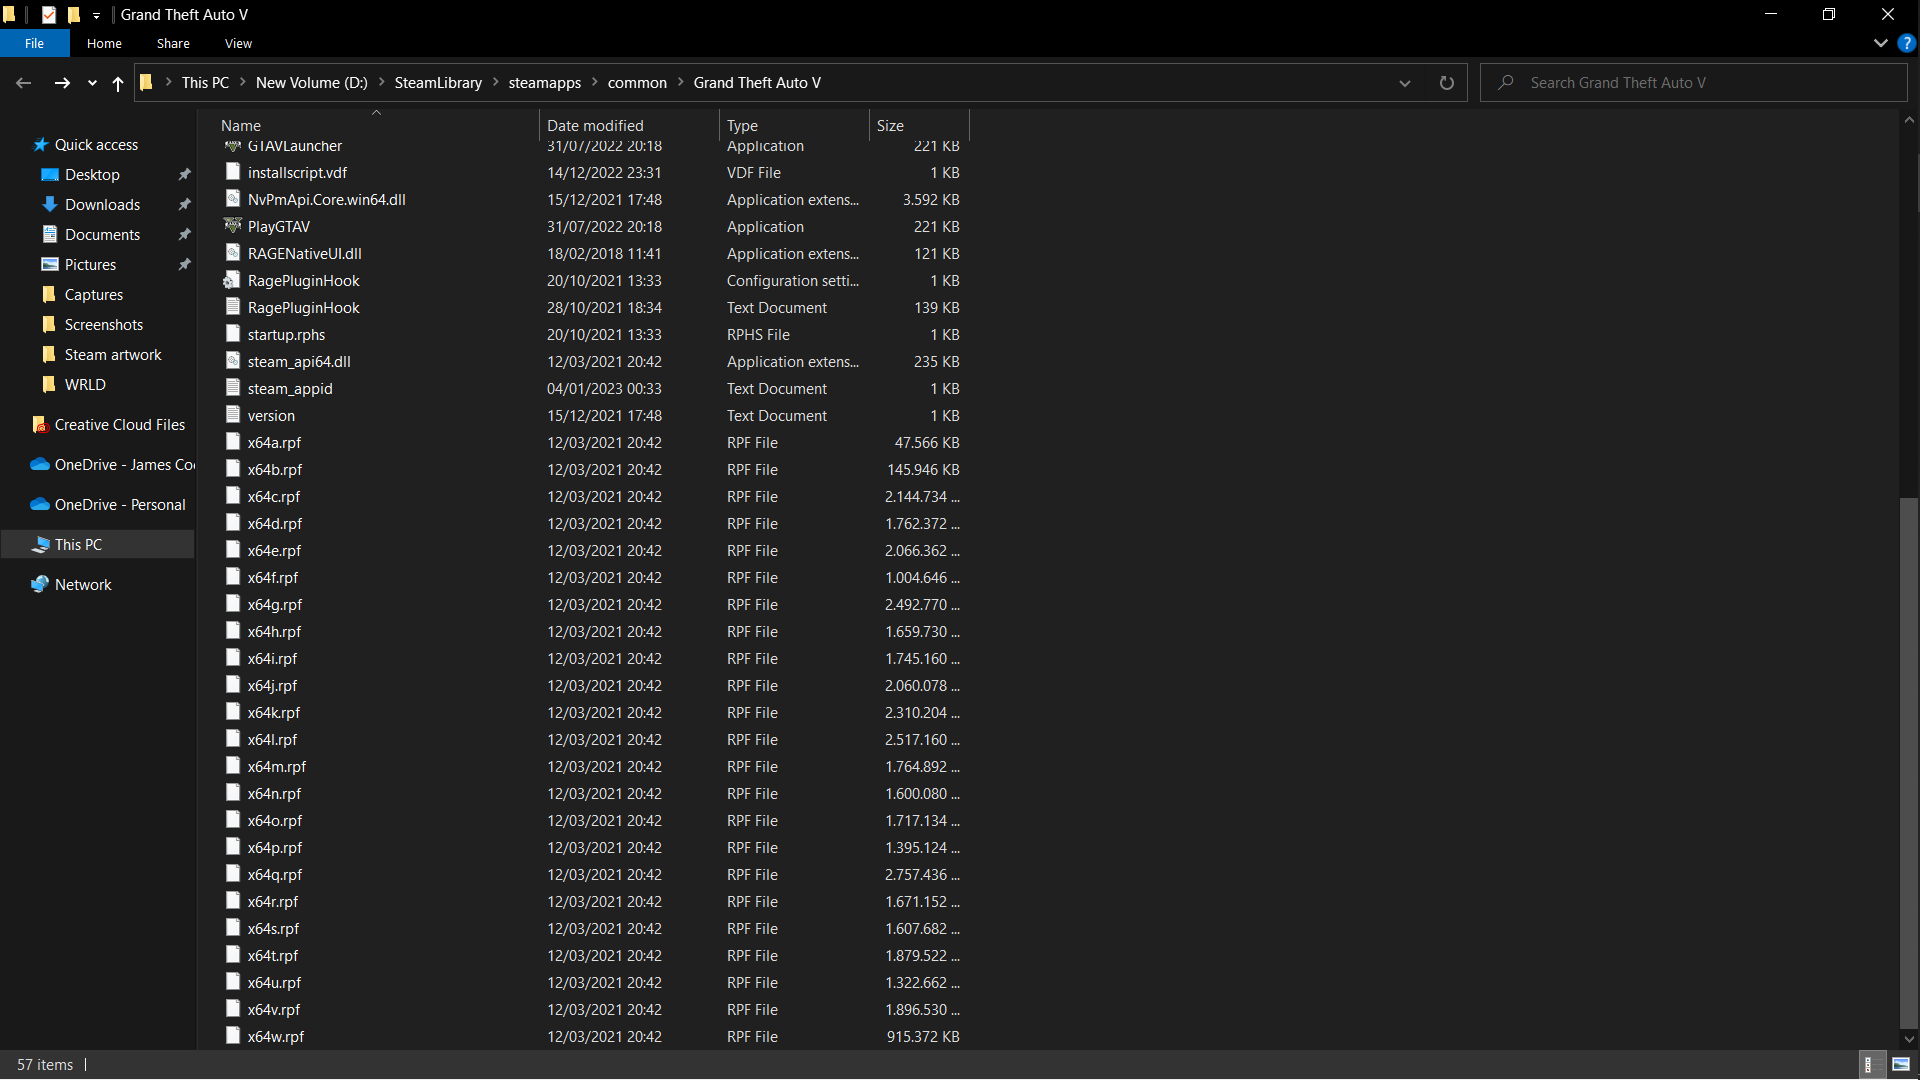
Task: Open the Share ribbon tab
Action: 173,44
